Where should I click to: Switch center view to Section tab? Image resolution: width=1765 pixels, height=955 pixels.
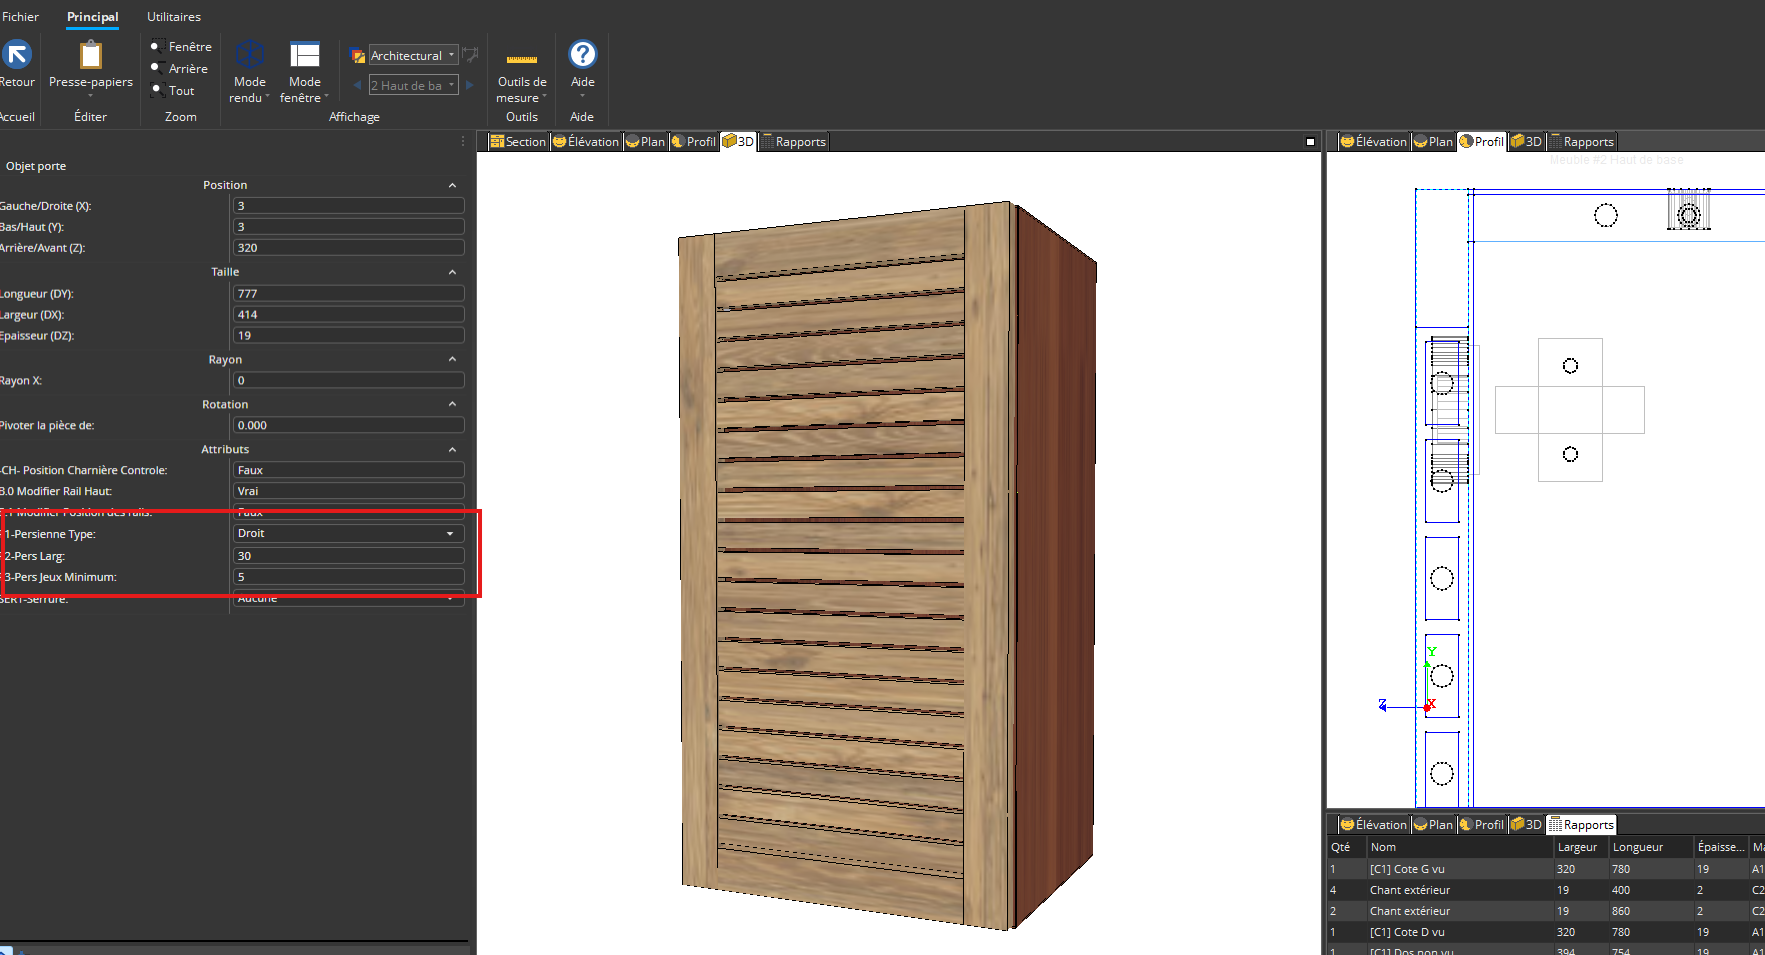coord(518,142)
